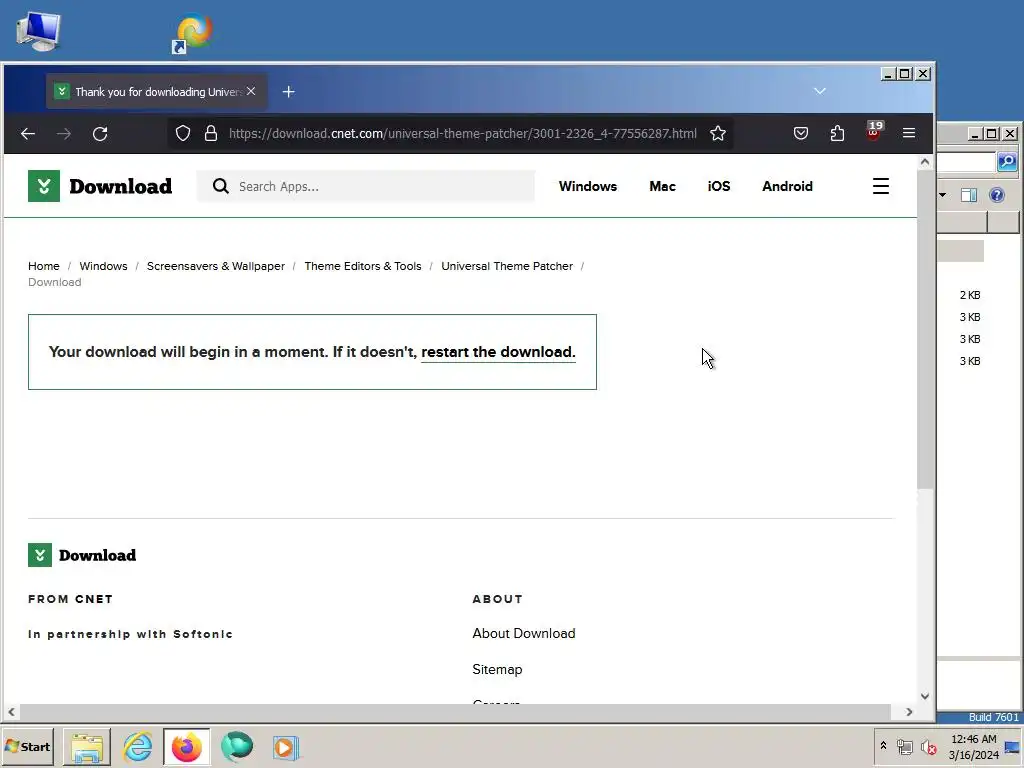Image resolution: width=1024 pixels, height=768 pixels.
Task: Click the help icon in background window
Action: [x=997, y=195]
